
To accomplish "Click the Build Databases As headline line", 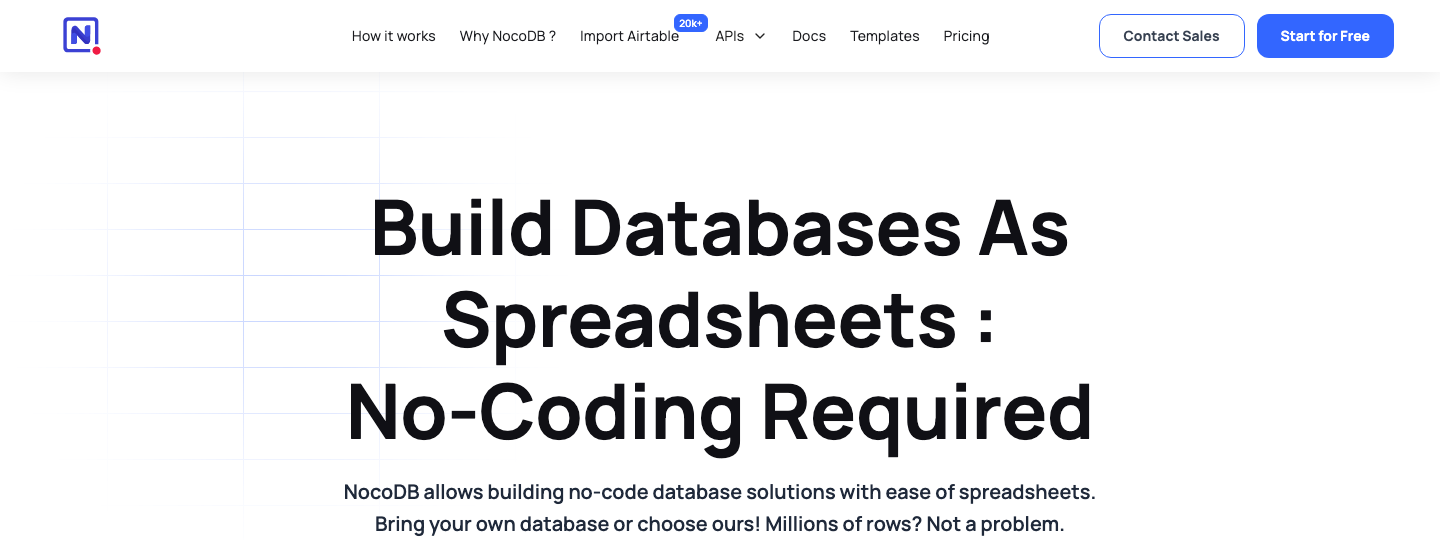I will (720, 227).
